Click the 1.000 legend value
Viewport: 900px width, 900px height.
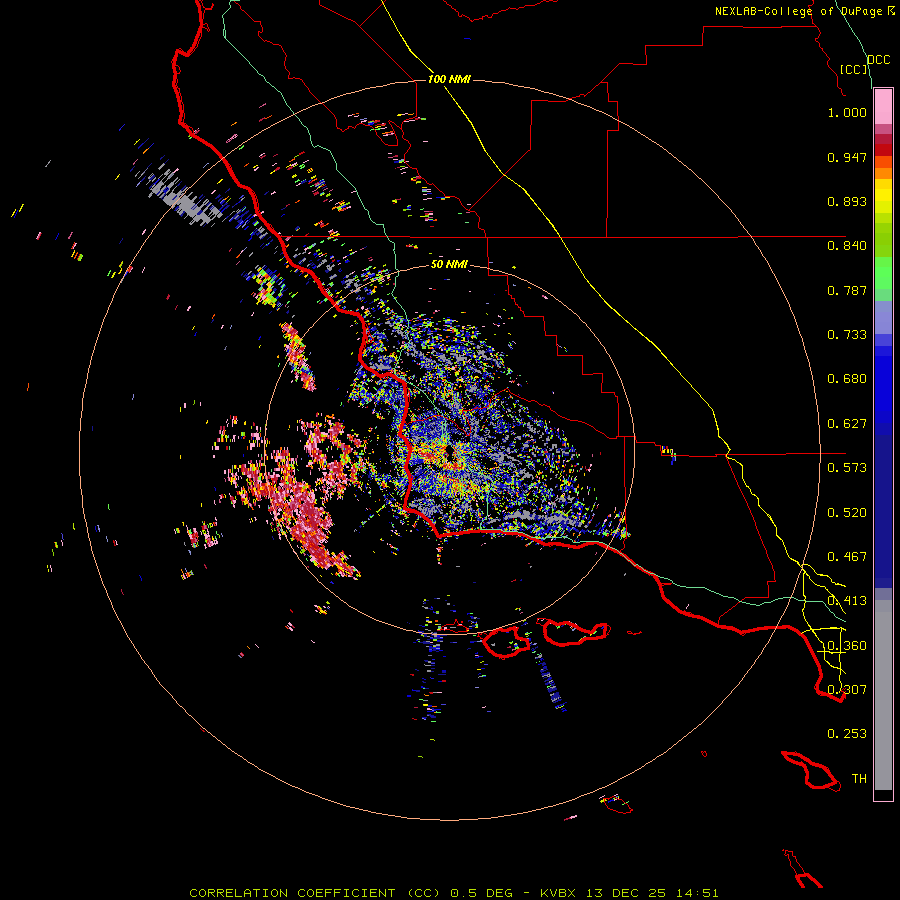click(x=847, y=112)
